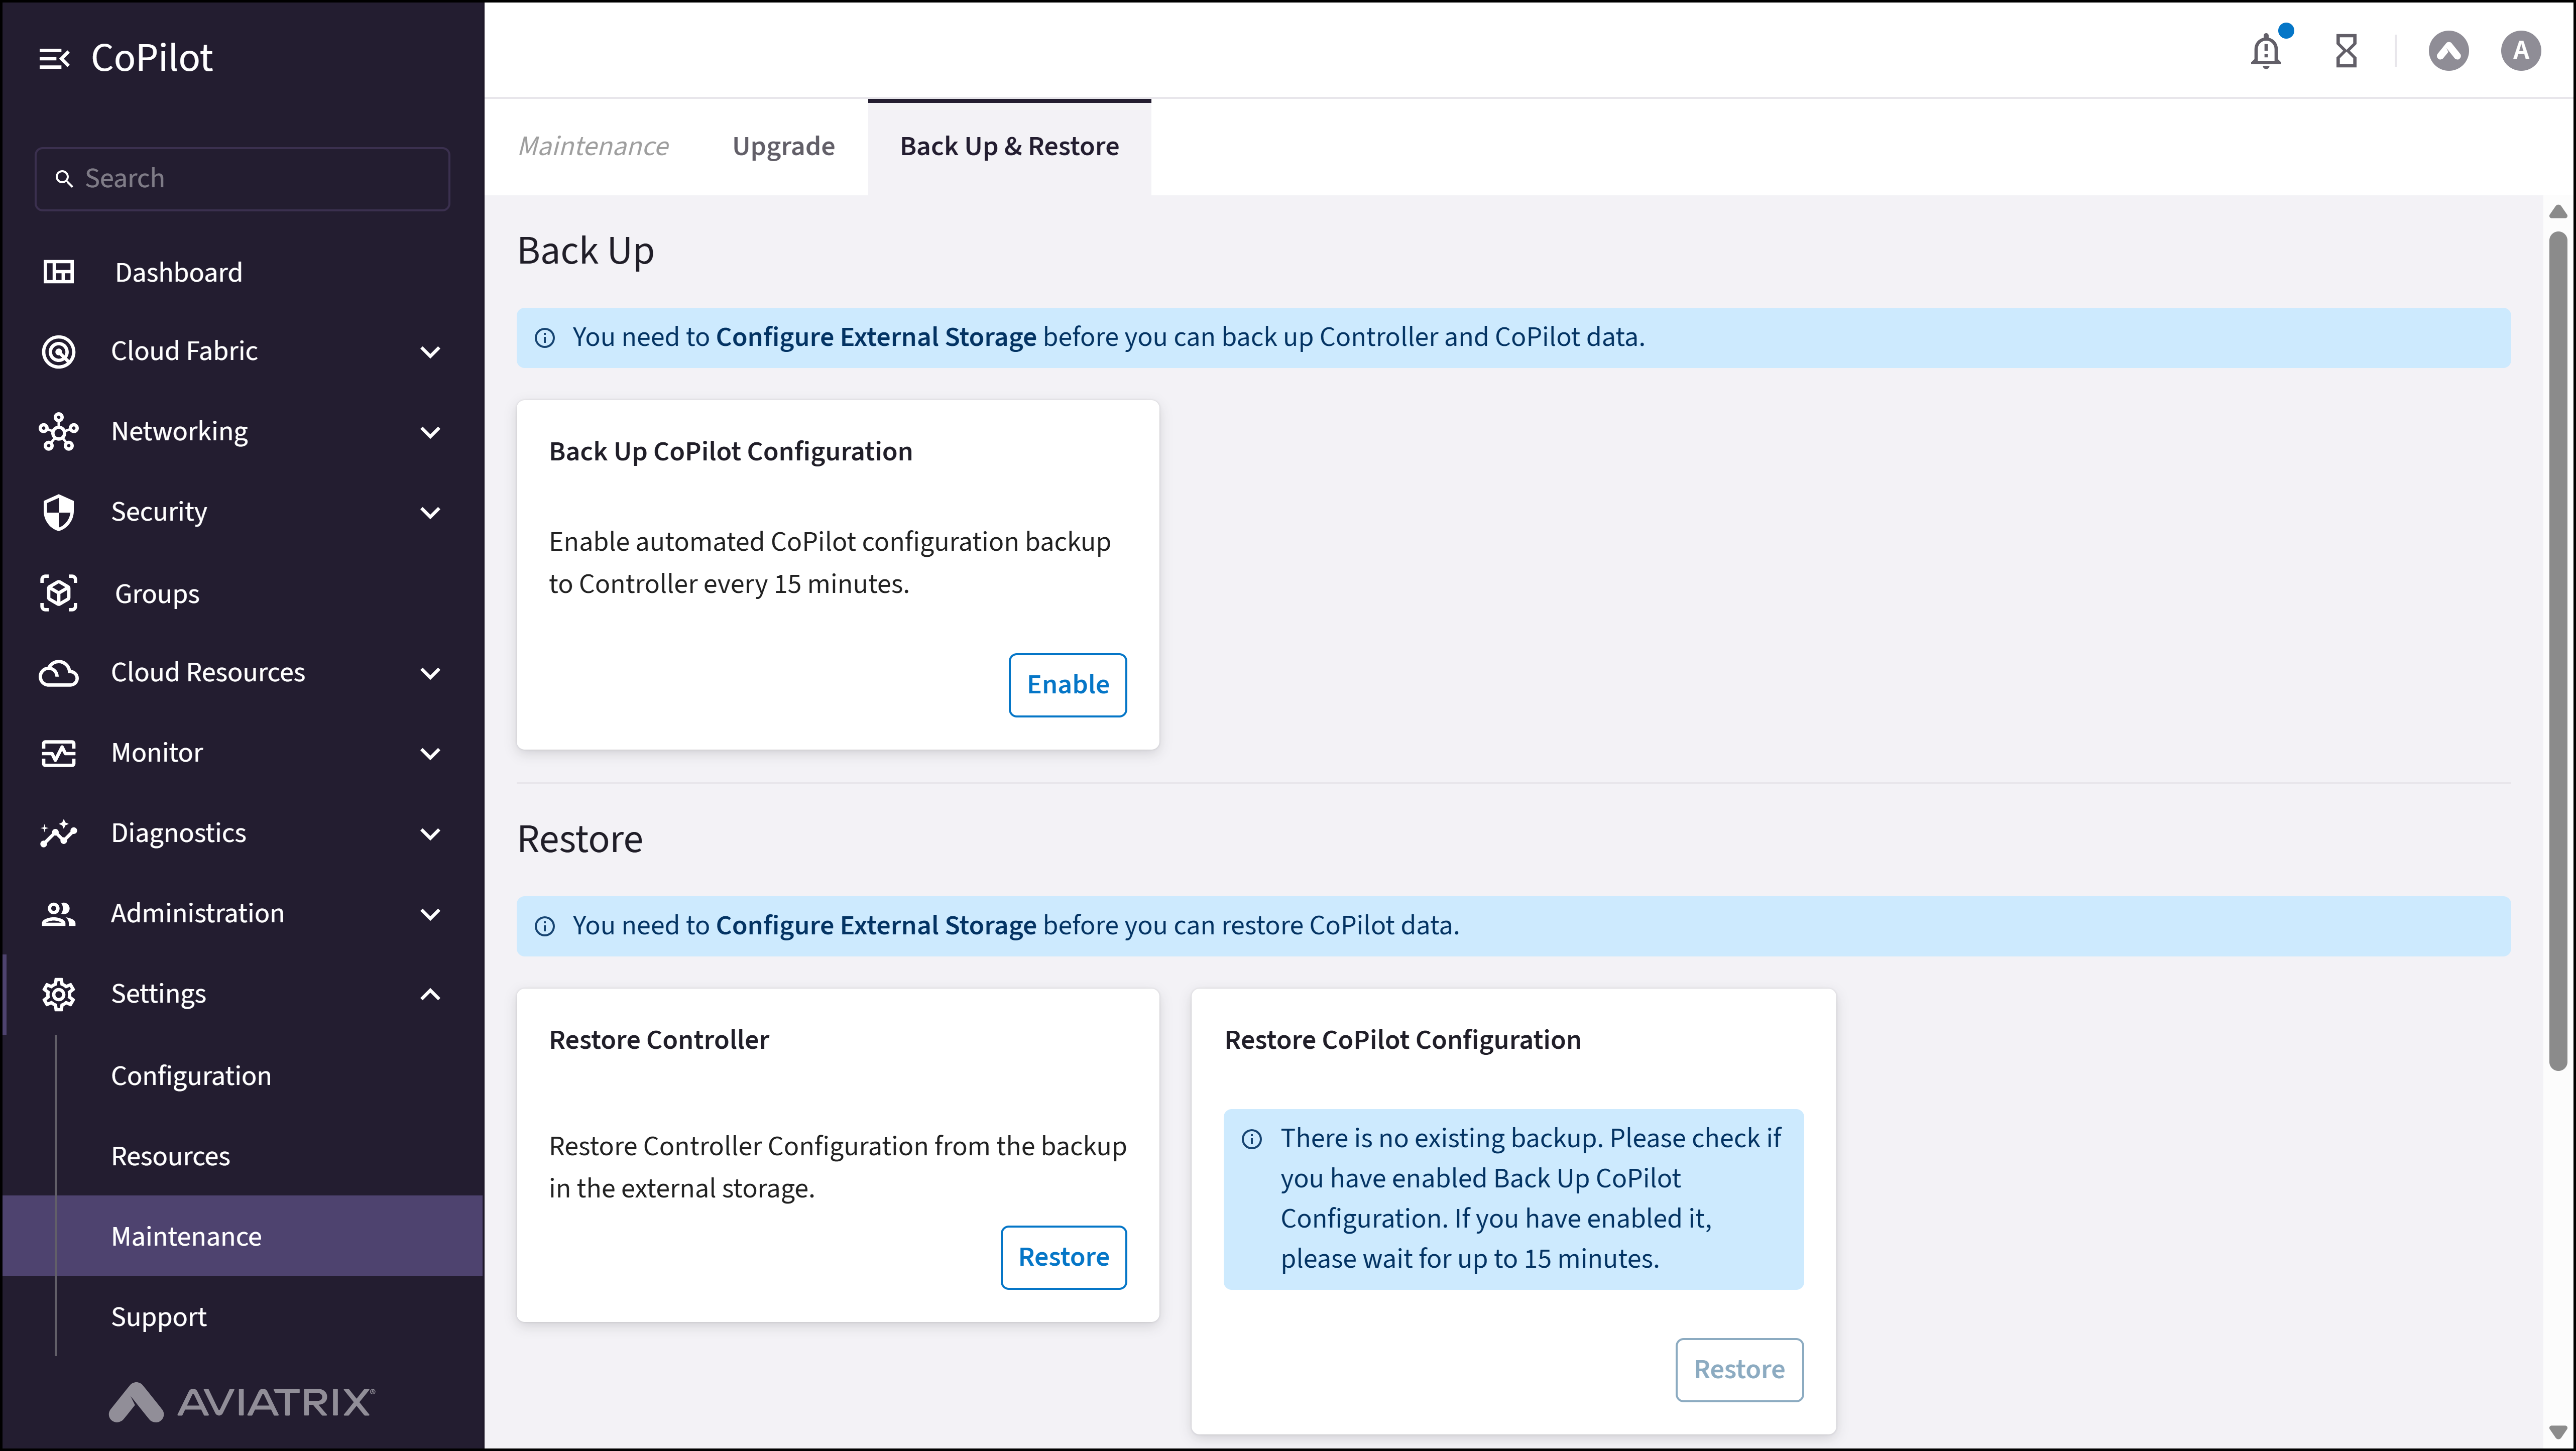Collapse the sidebar using the menu icon
Screen dimensions: 2576x1451
[54, 59]
